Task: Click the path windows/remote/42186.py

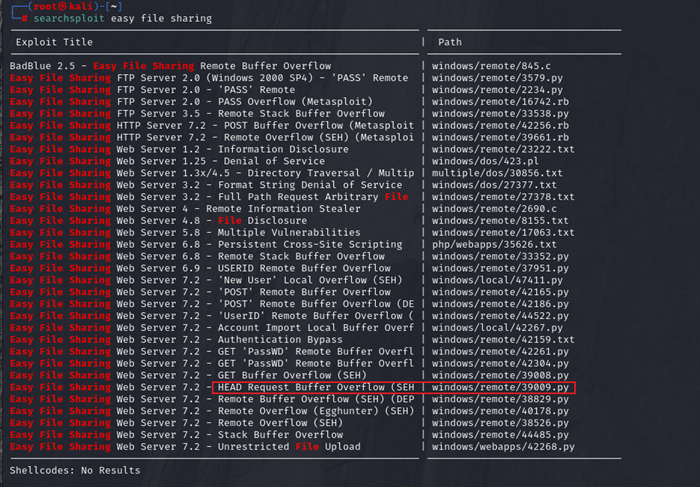Action: (500, 304)
